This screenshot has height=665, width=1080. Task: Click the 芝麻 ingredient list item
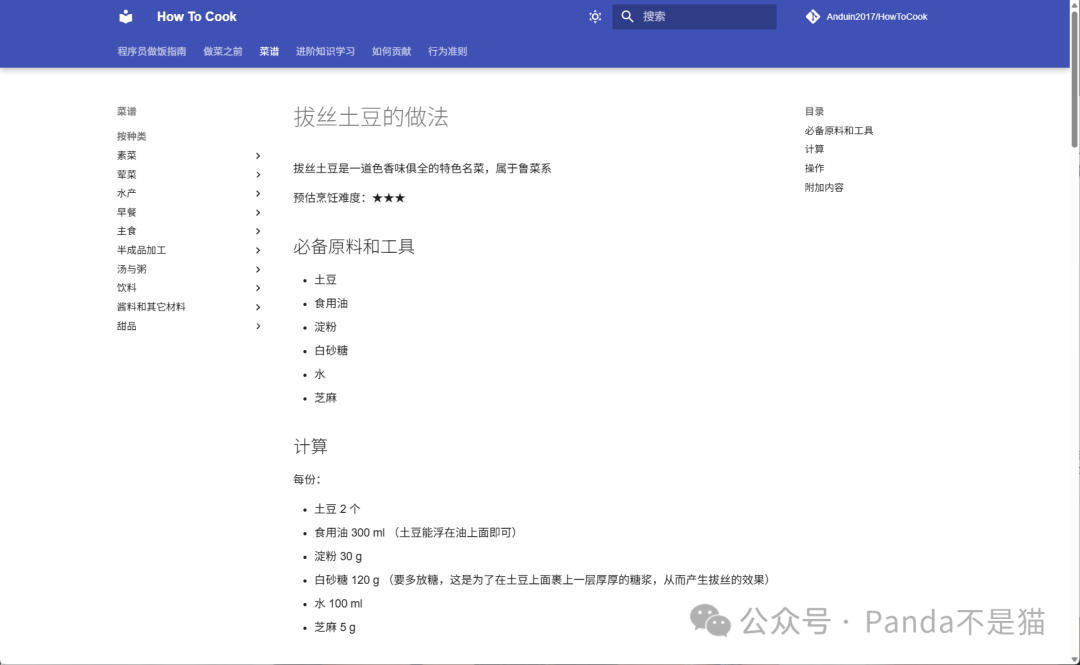point(326,398)
